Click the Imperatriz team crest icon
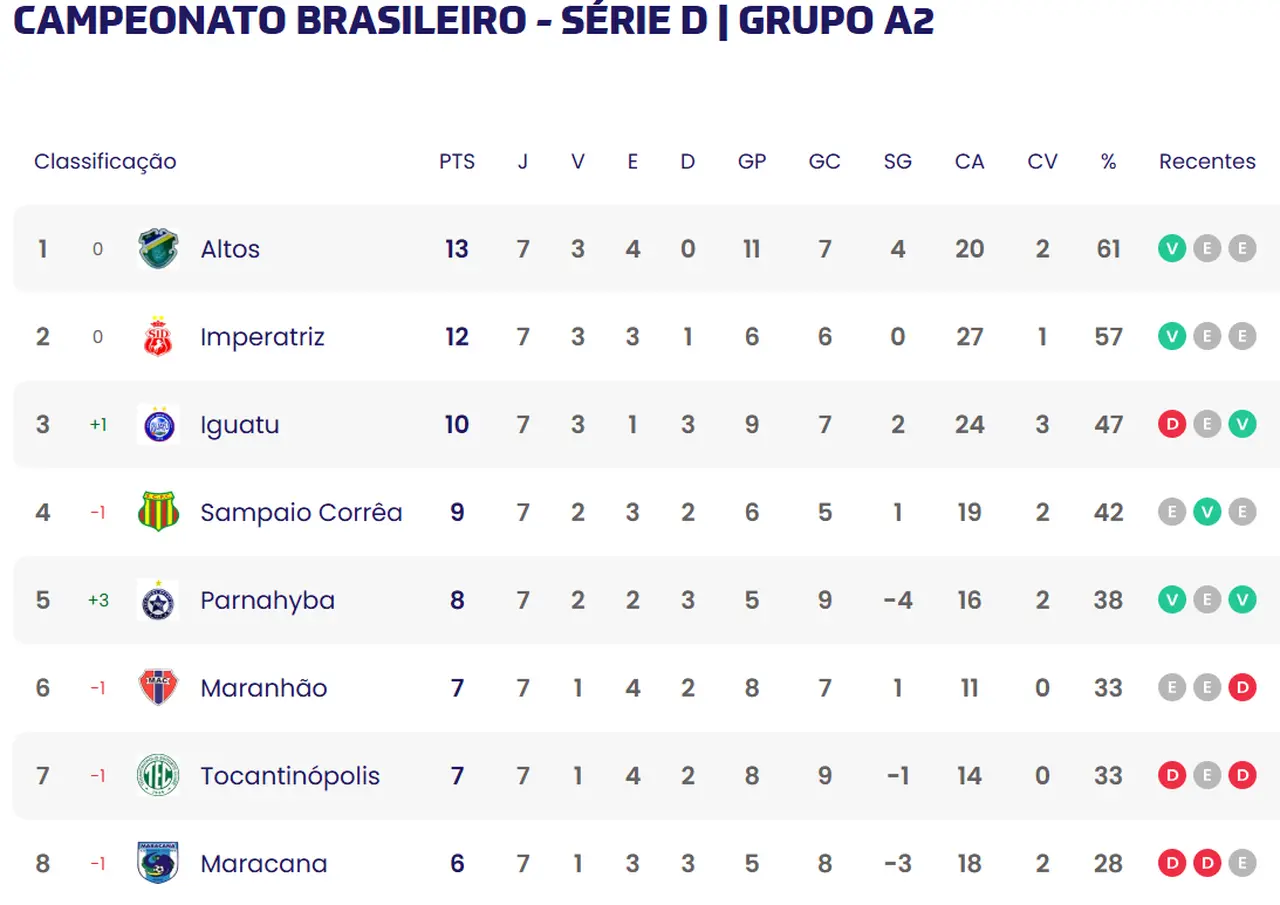This screenshot has width=1280, height=905. pyautogui.click(x=158, y=337)
